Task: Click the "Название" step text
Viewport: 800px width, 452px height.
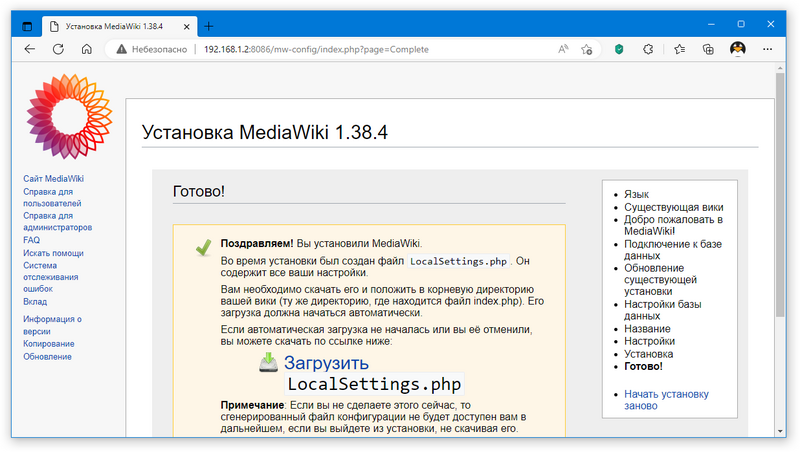Action: [647, 329]
